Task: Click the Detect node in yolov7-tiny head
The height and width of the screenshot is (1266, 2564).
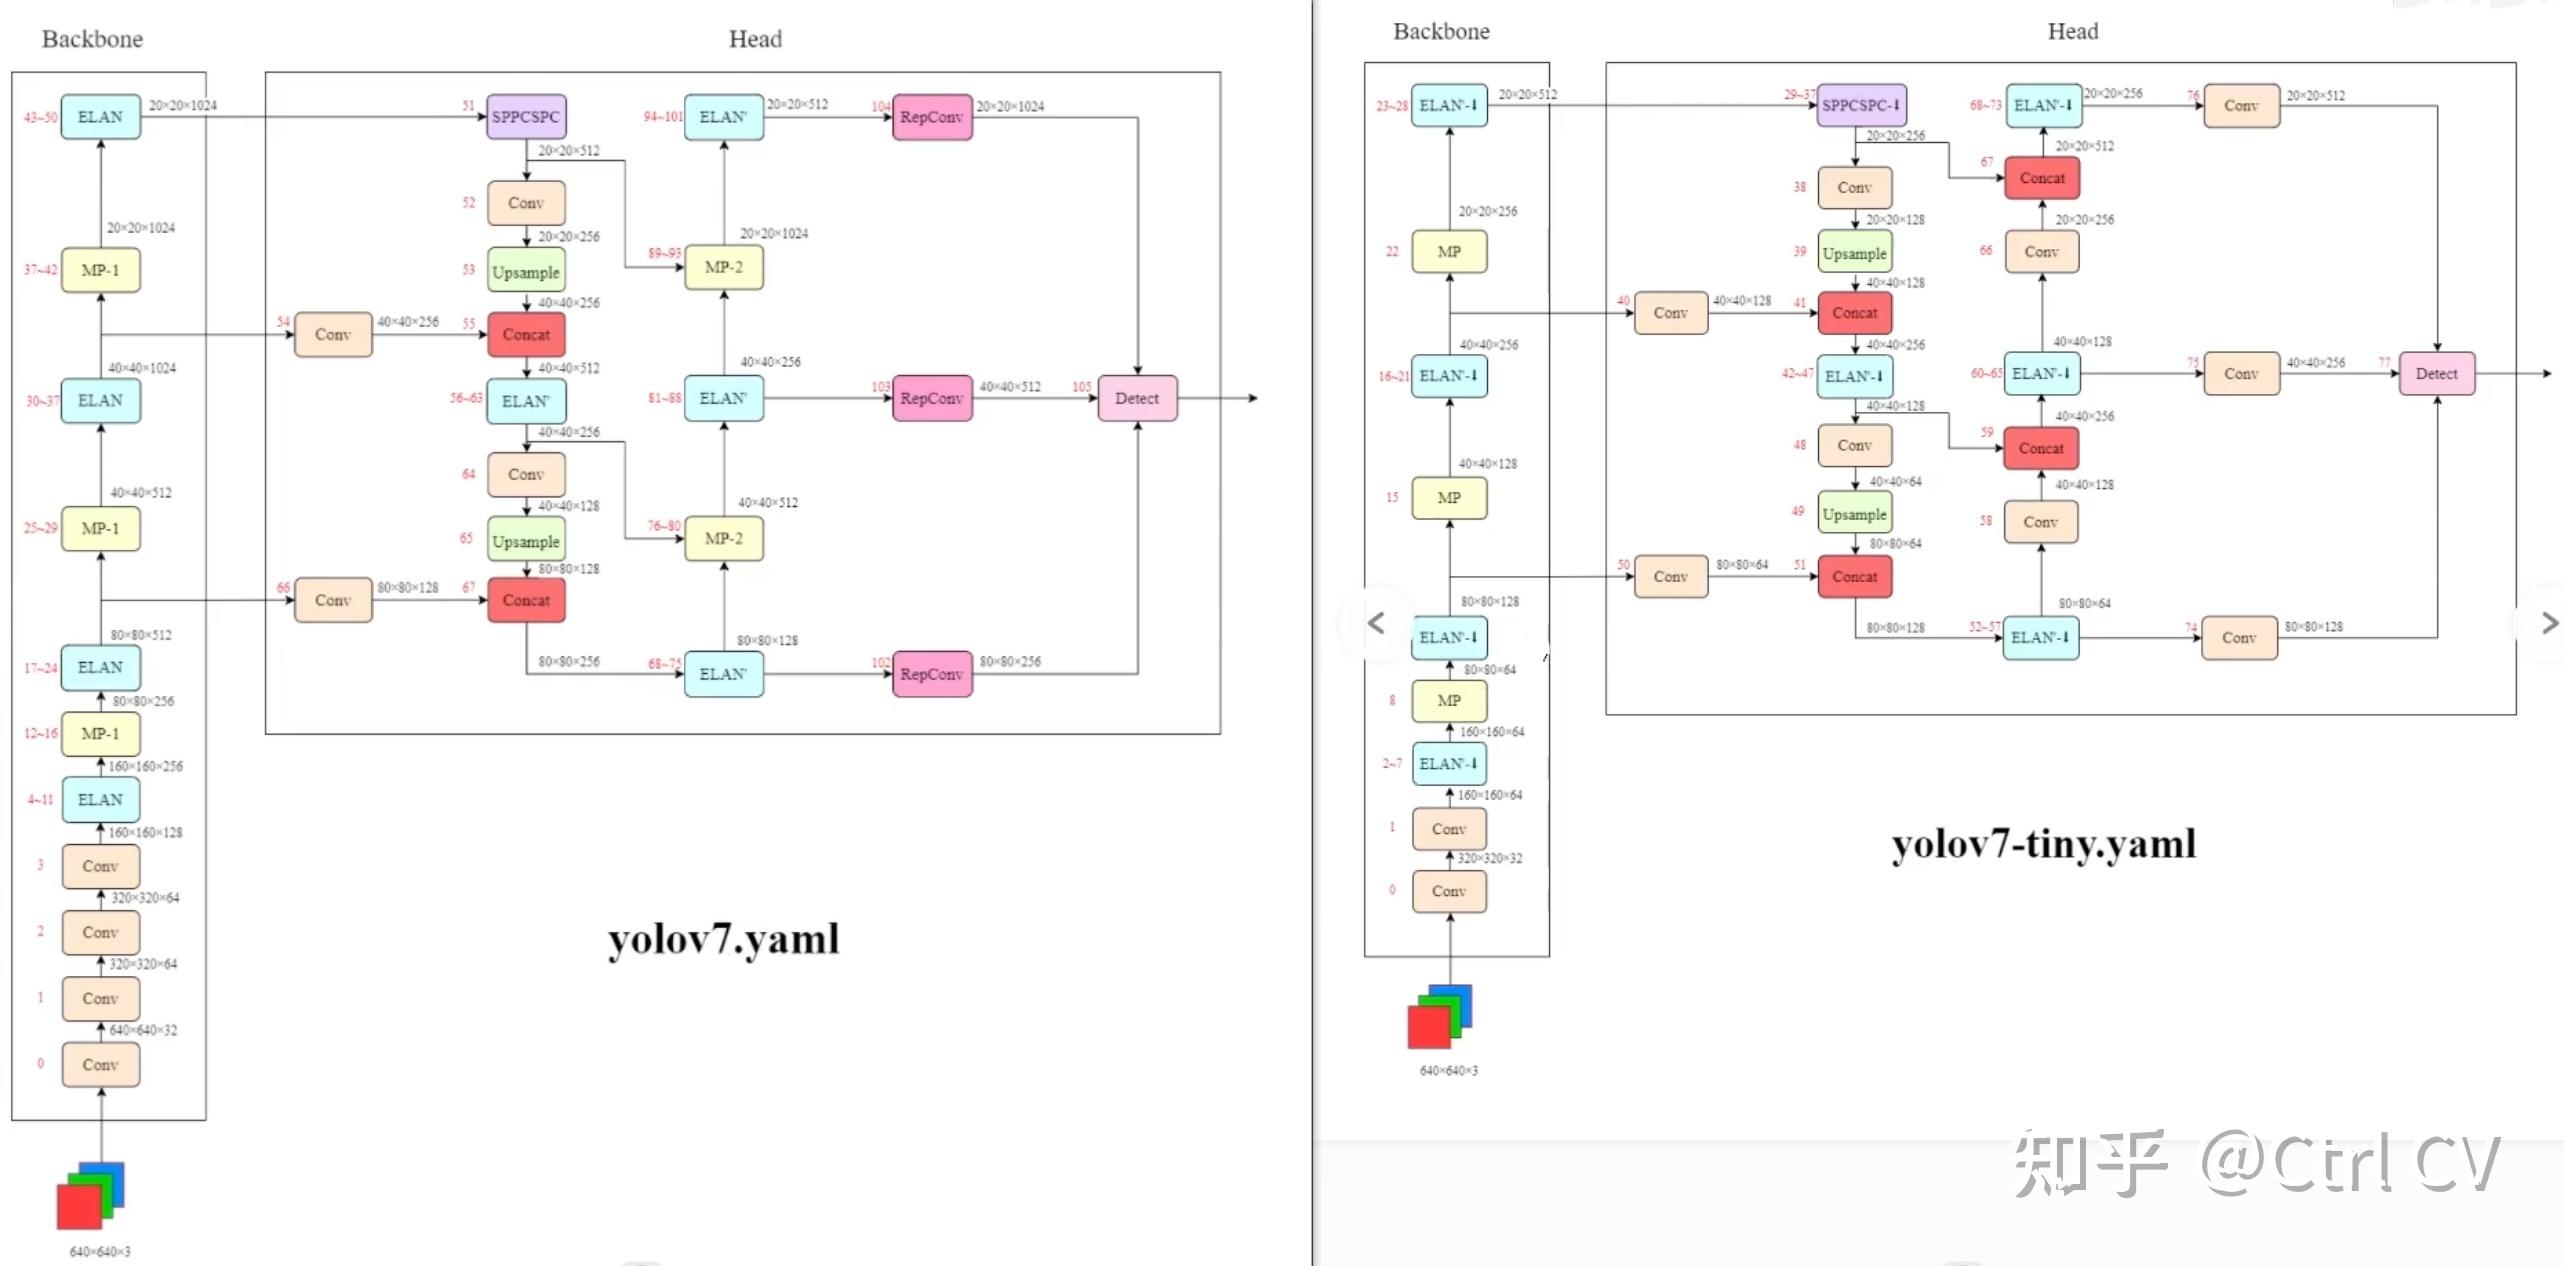Action: point(2436,374)
